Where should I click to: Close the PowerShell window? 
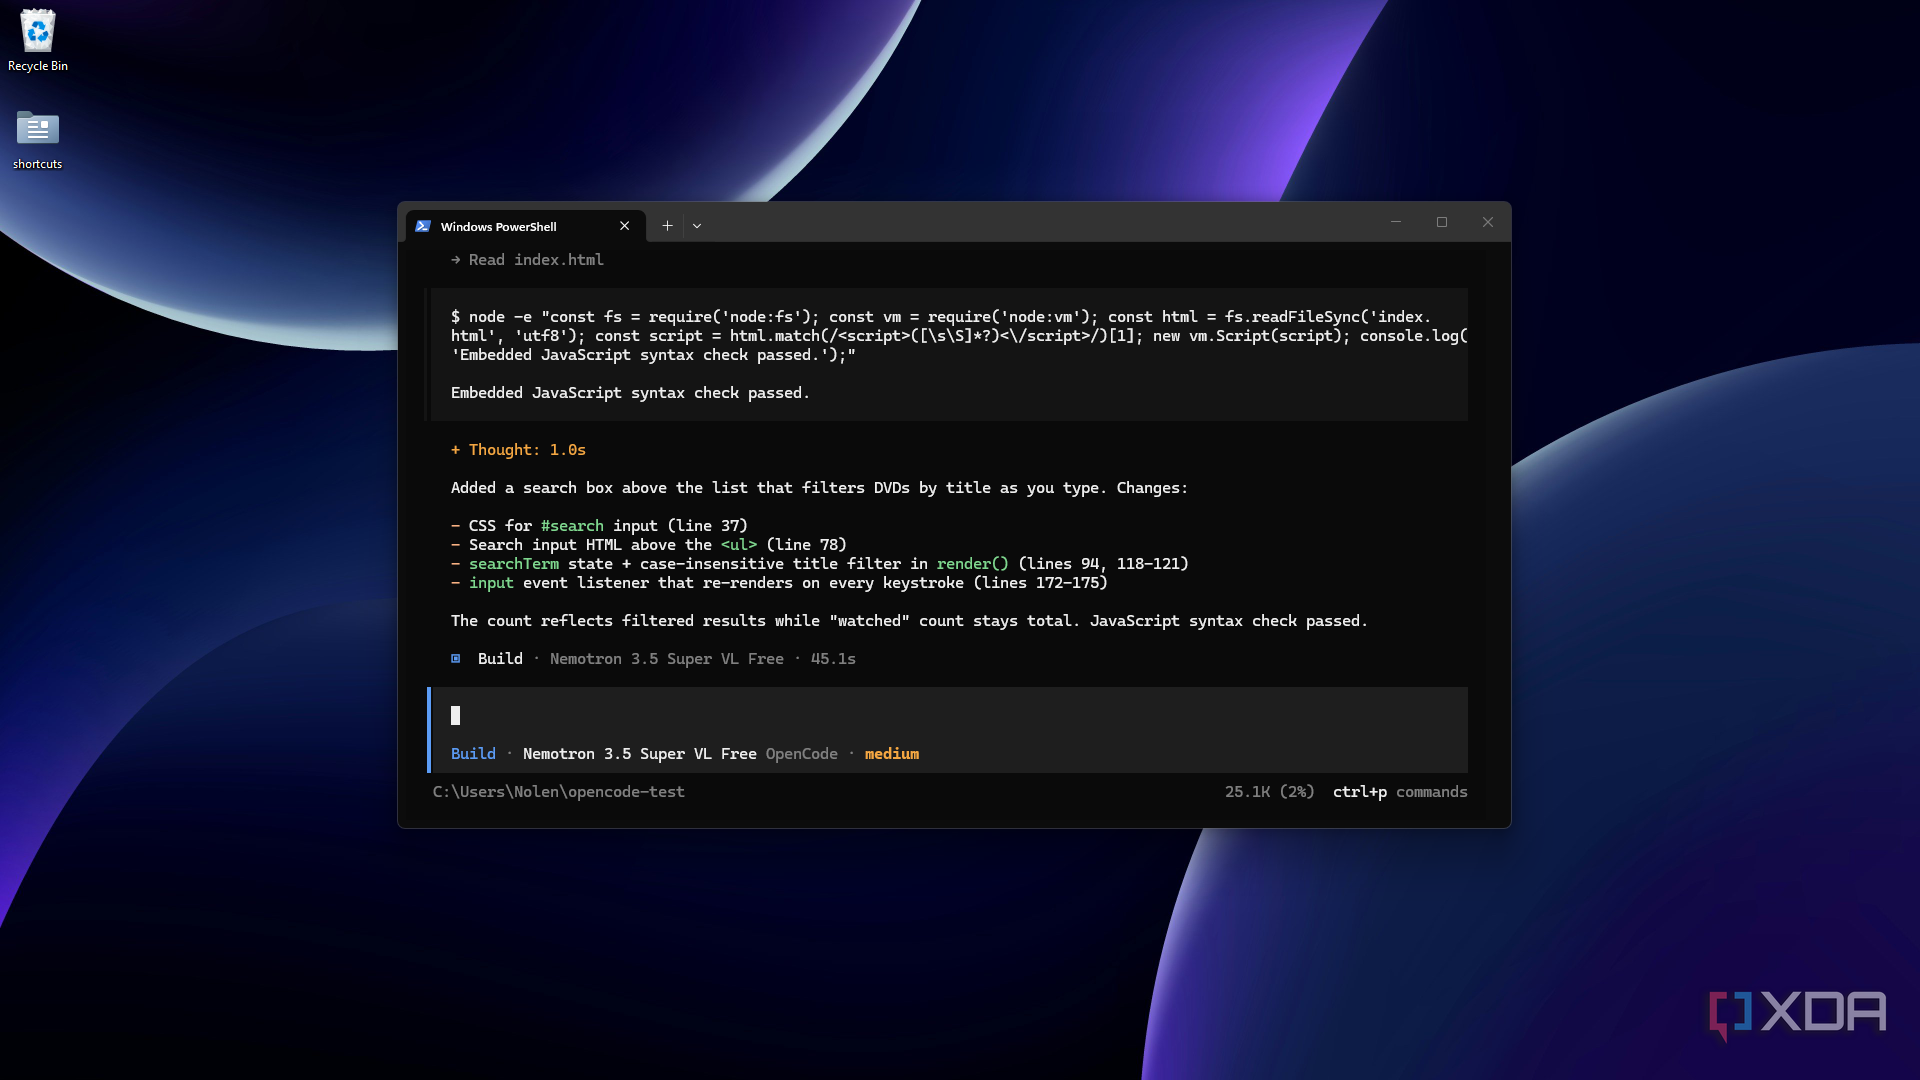click(x=1488, y=222)
